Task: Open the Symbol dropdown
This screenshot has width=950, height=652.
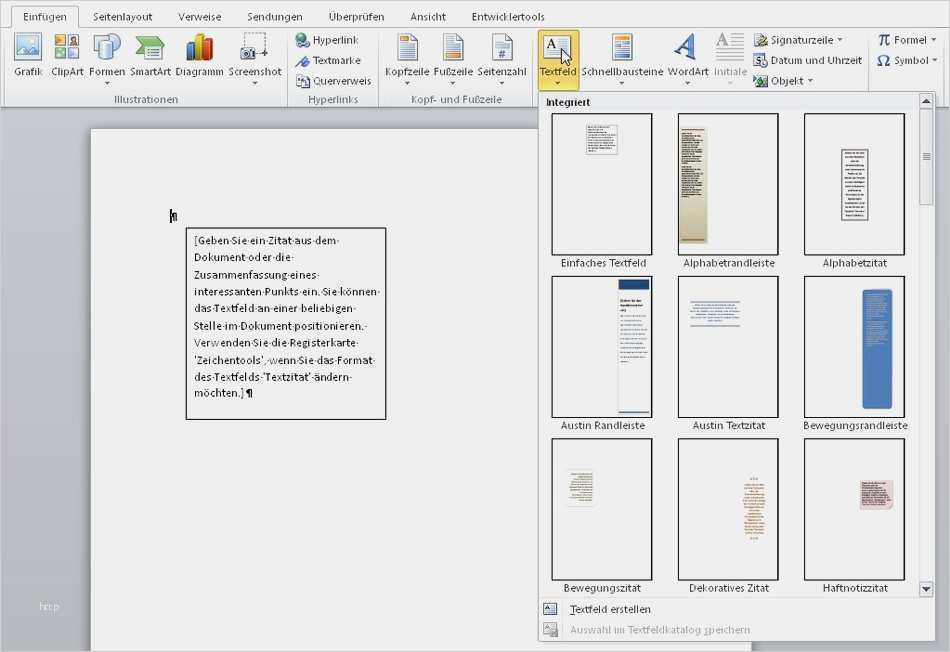Action: [903, 61]
